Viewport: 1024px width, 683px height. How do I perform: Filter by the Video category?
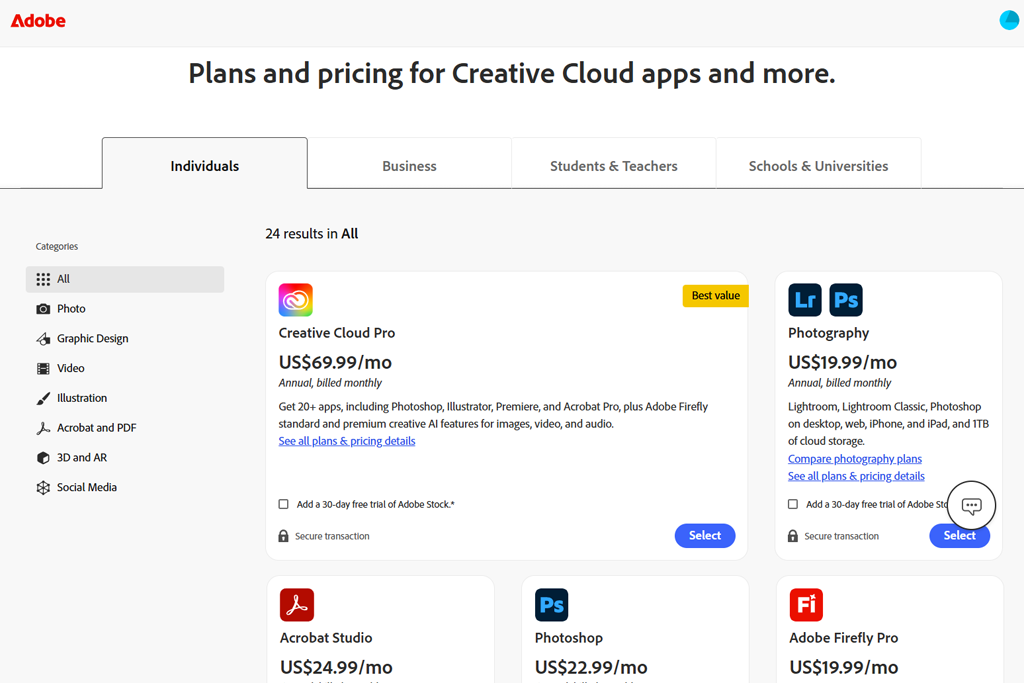point(125,368)
